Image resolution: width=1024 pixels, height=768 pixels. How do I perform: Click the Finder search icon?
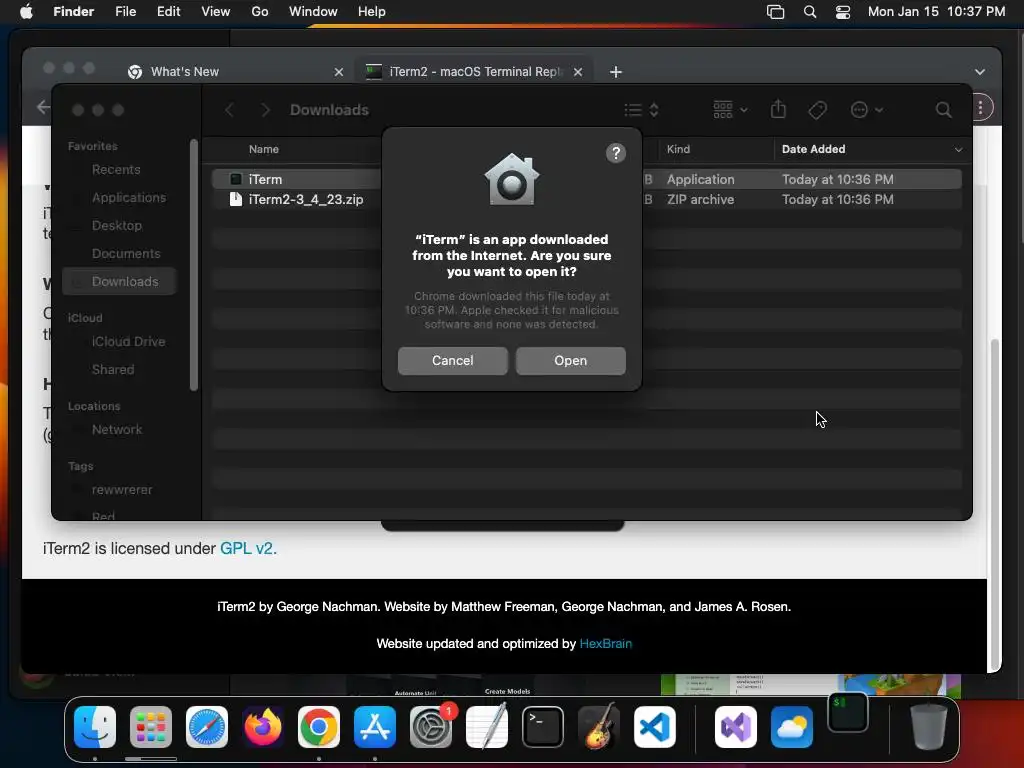(x=943, y=110)
